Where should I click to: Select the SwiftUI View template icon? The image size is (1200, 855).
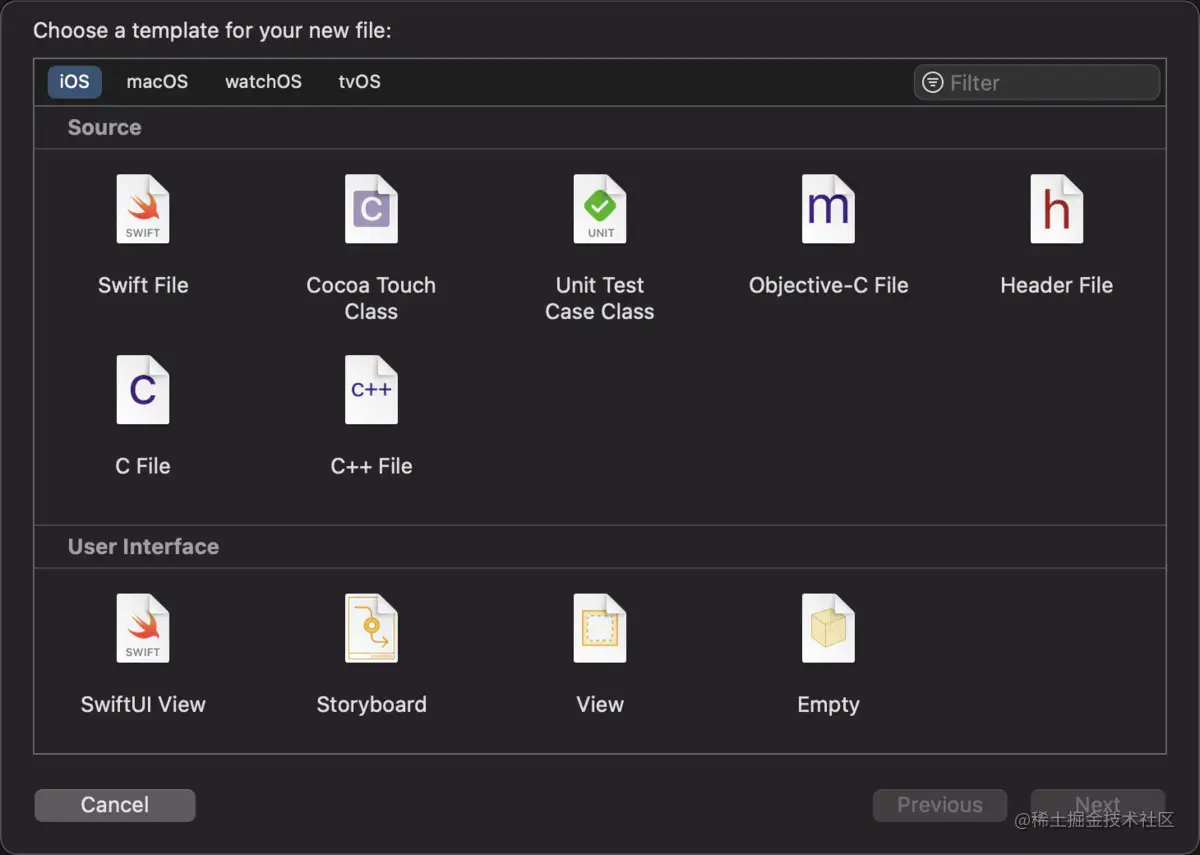click(143, 628)
